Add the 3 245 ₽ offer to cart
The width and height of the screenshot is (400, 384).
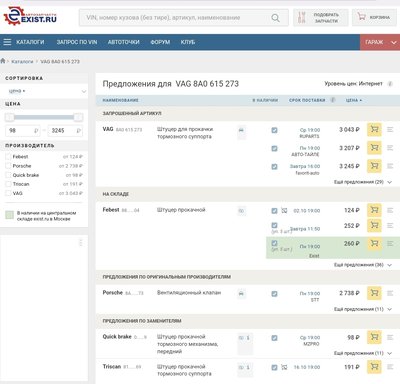374,166
